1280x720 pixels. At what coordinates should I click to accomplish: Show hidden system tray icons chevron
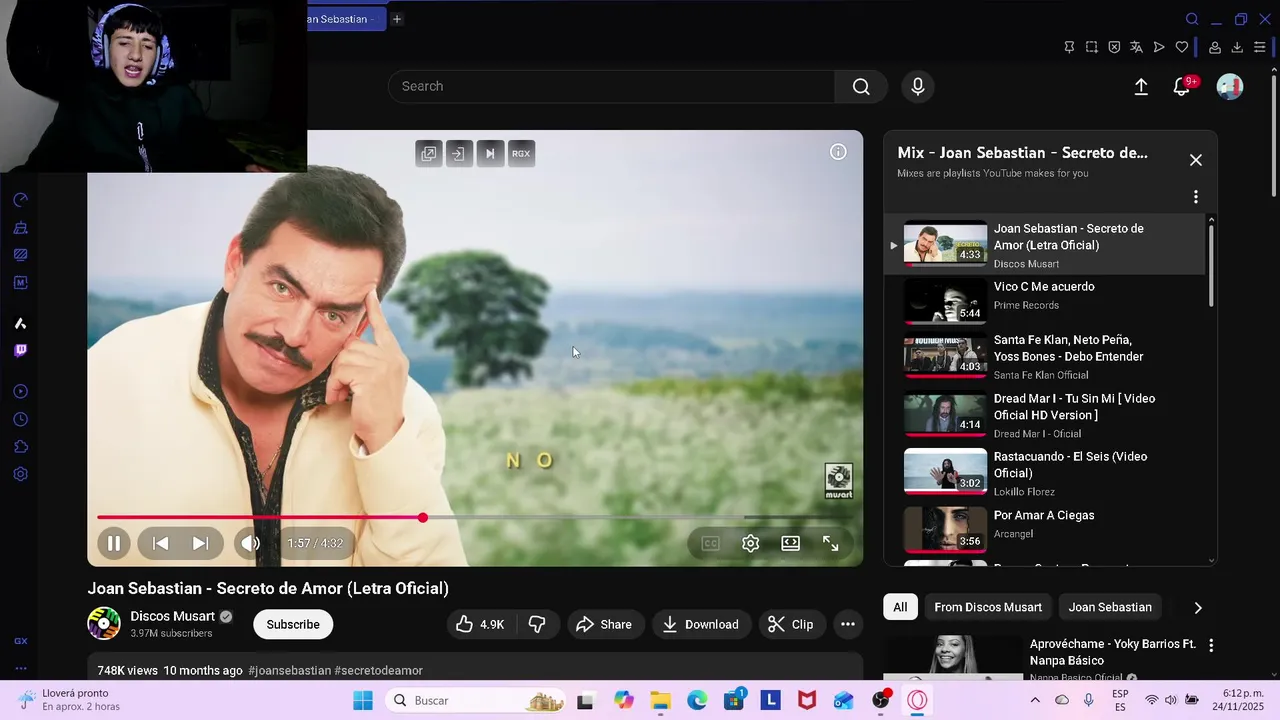[x=1036, y=700]
